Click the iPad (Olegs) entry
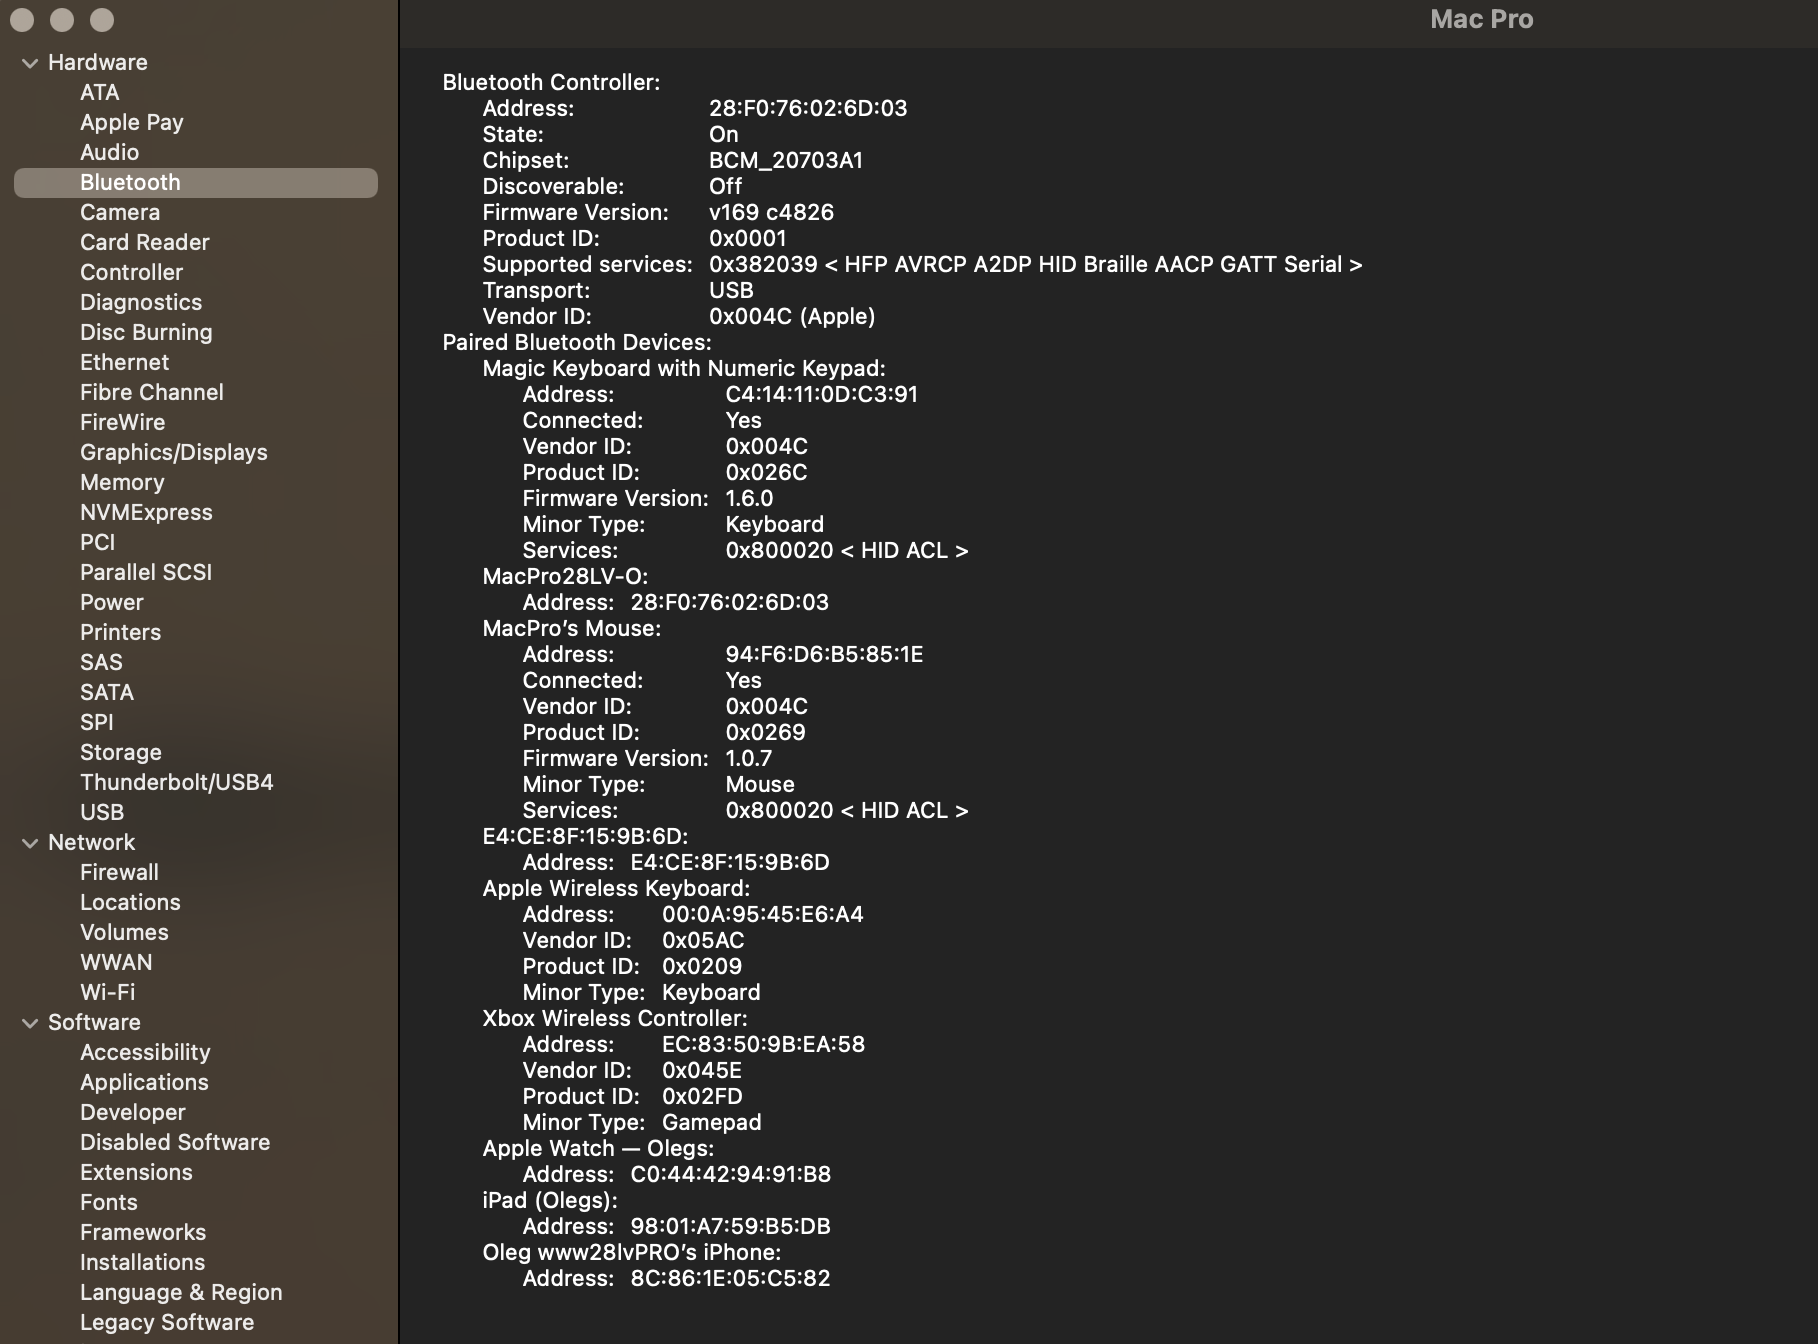 [x=550, y=1200]
